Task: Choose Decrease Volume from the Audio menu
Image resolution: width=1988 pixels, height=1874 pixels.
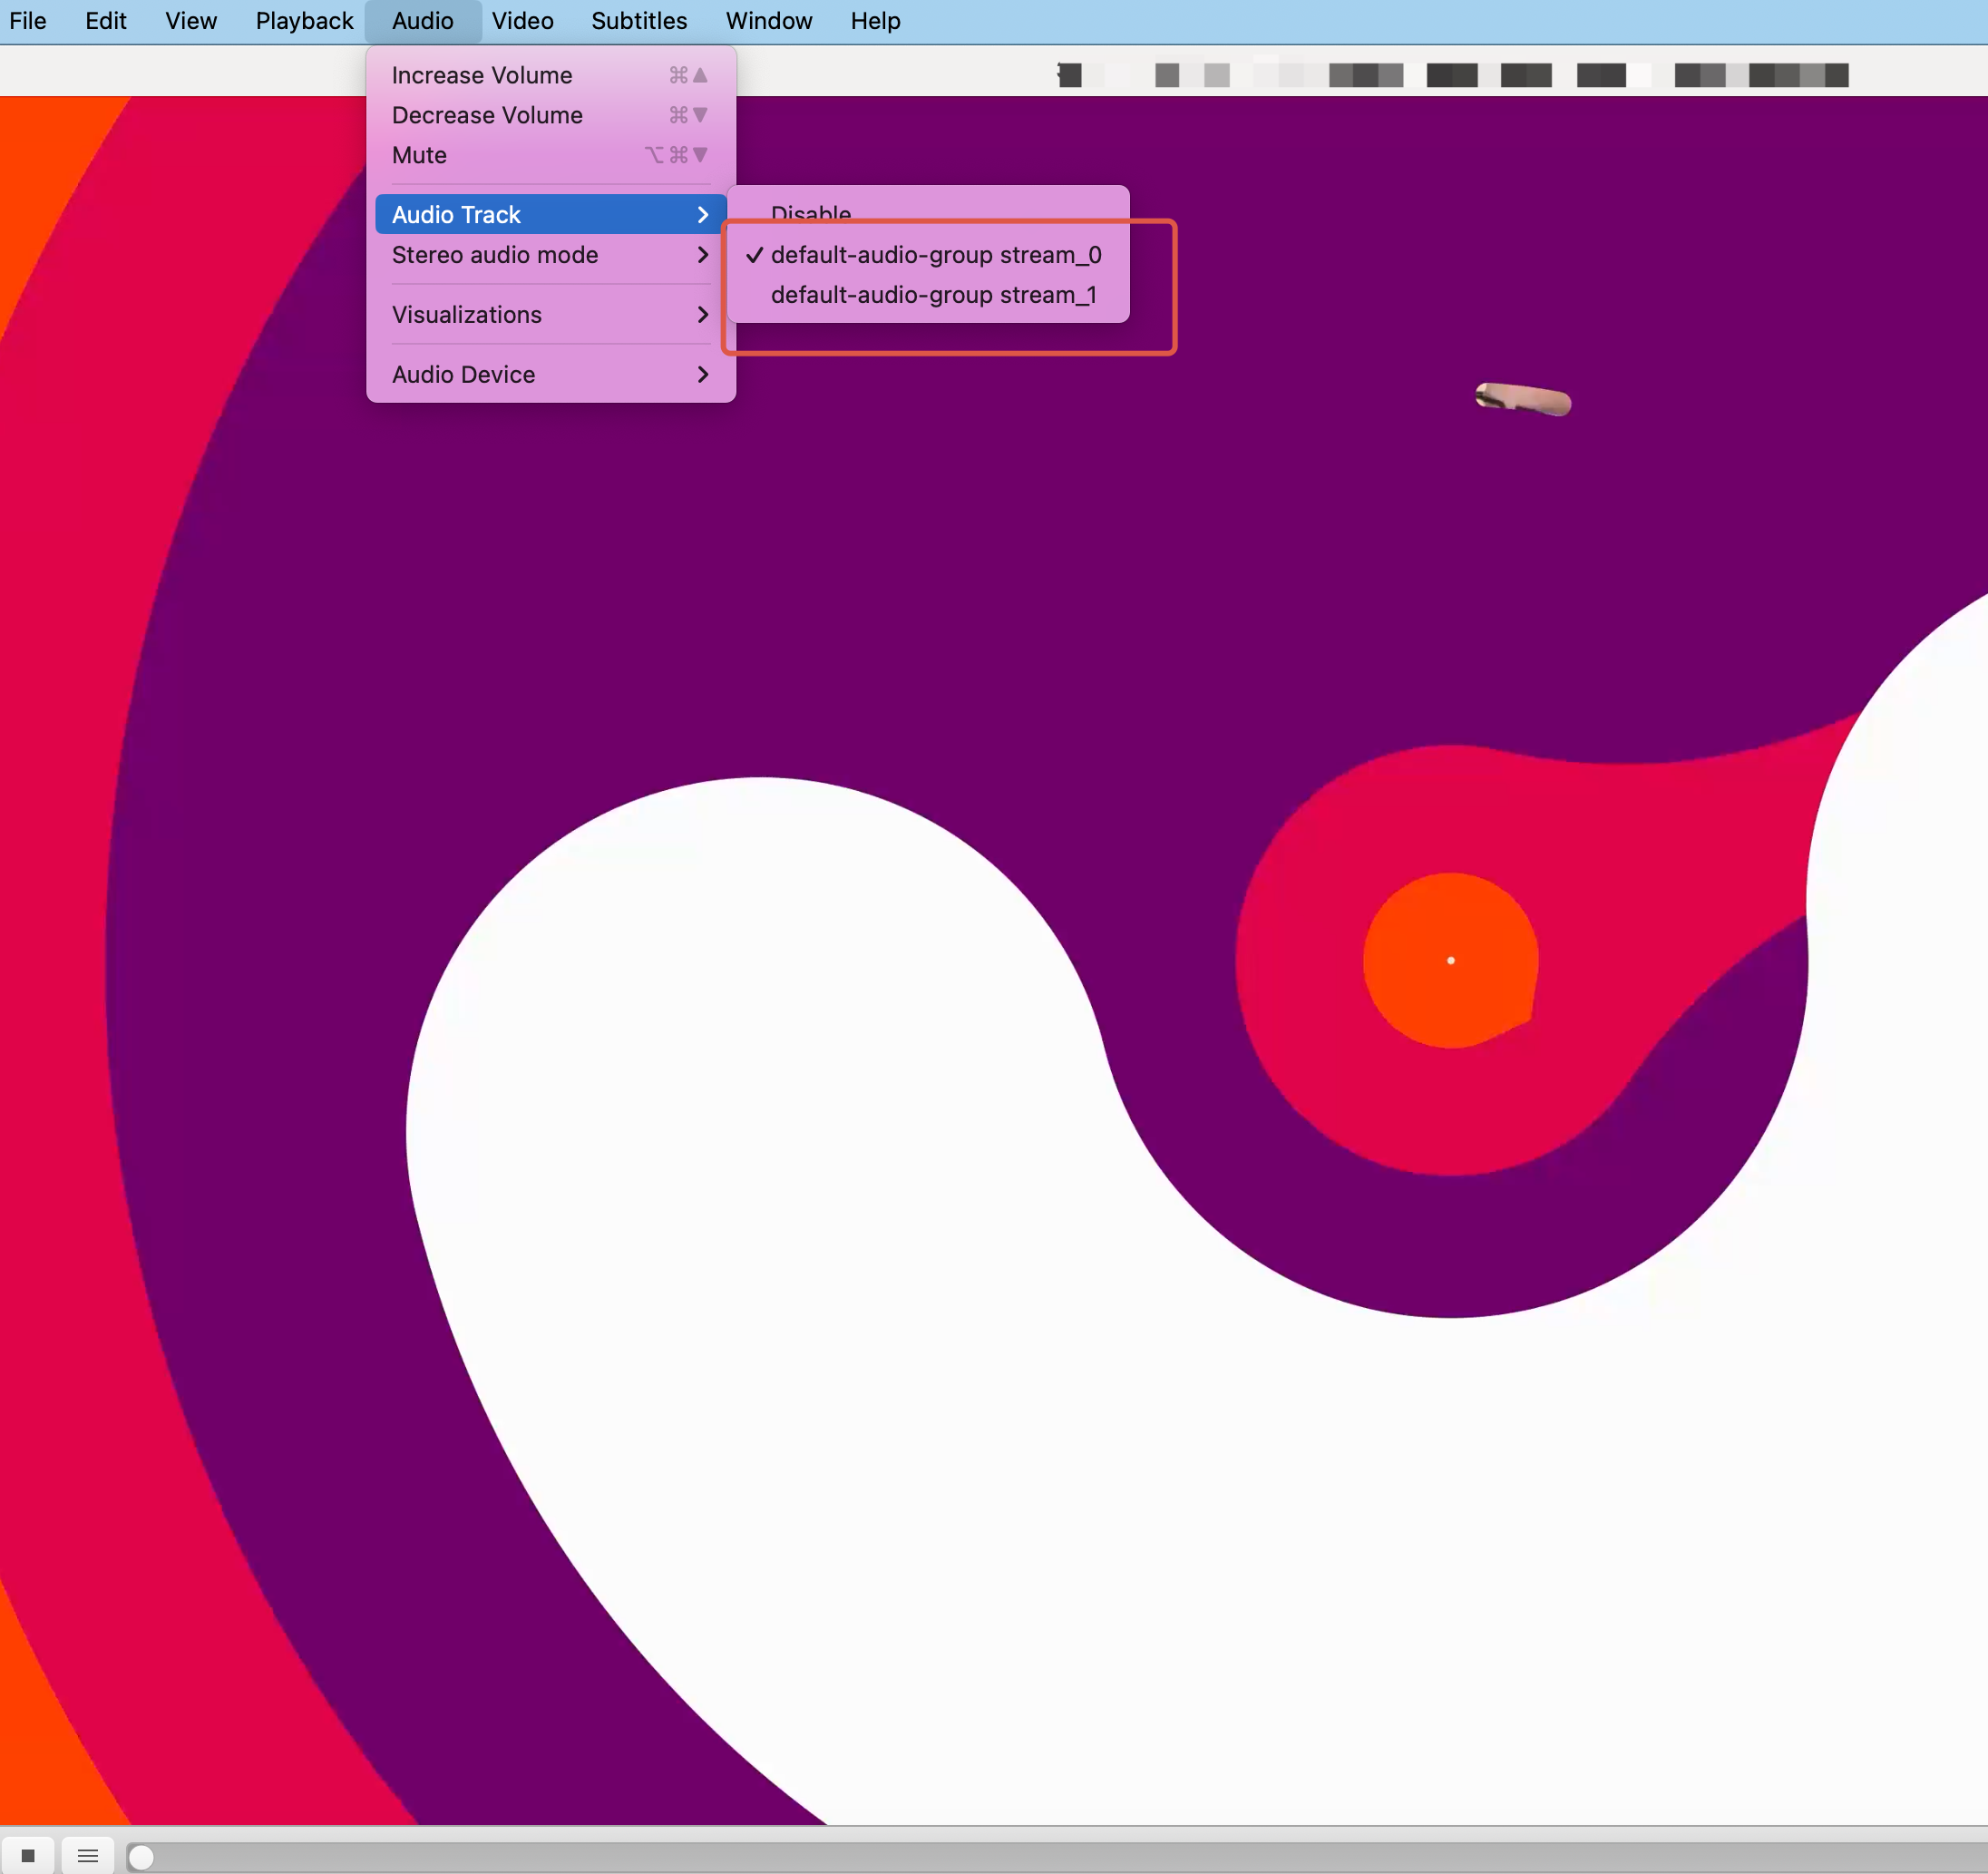Action: pos(486,114)
